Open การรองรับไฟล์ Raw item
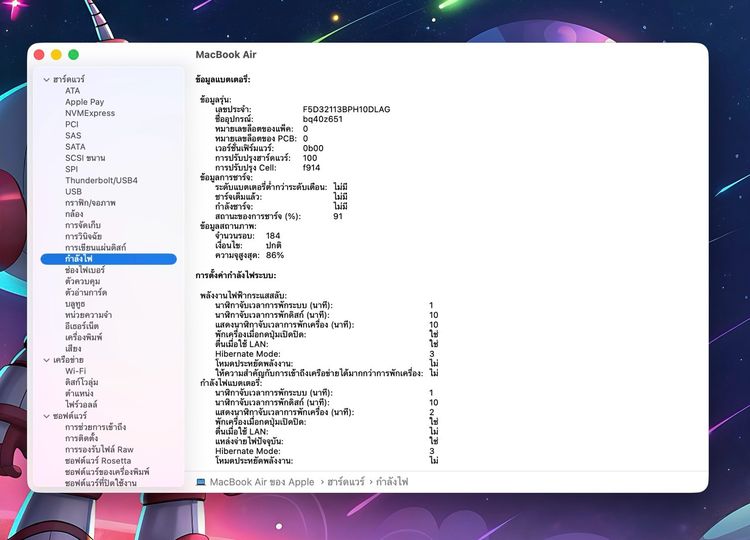This screenshot has height=540, width=750. 99,450
